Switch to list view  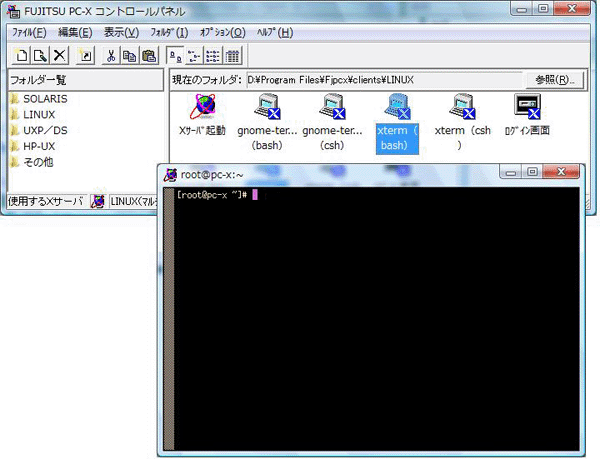click(213, 56)
